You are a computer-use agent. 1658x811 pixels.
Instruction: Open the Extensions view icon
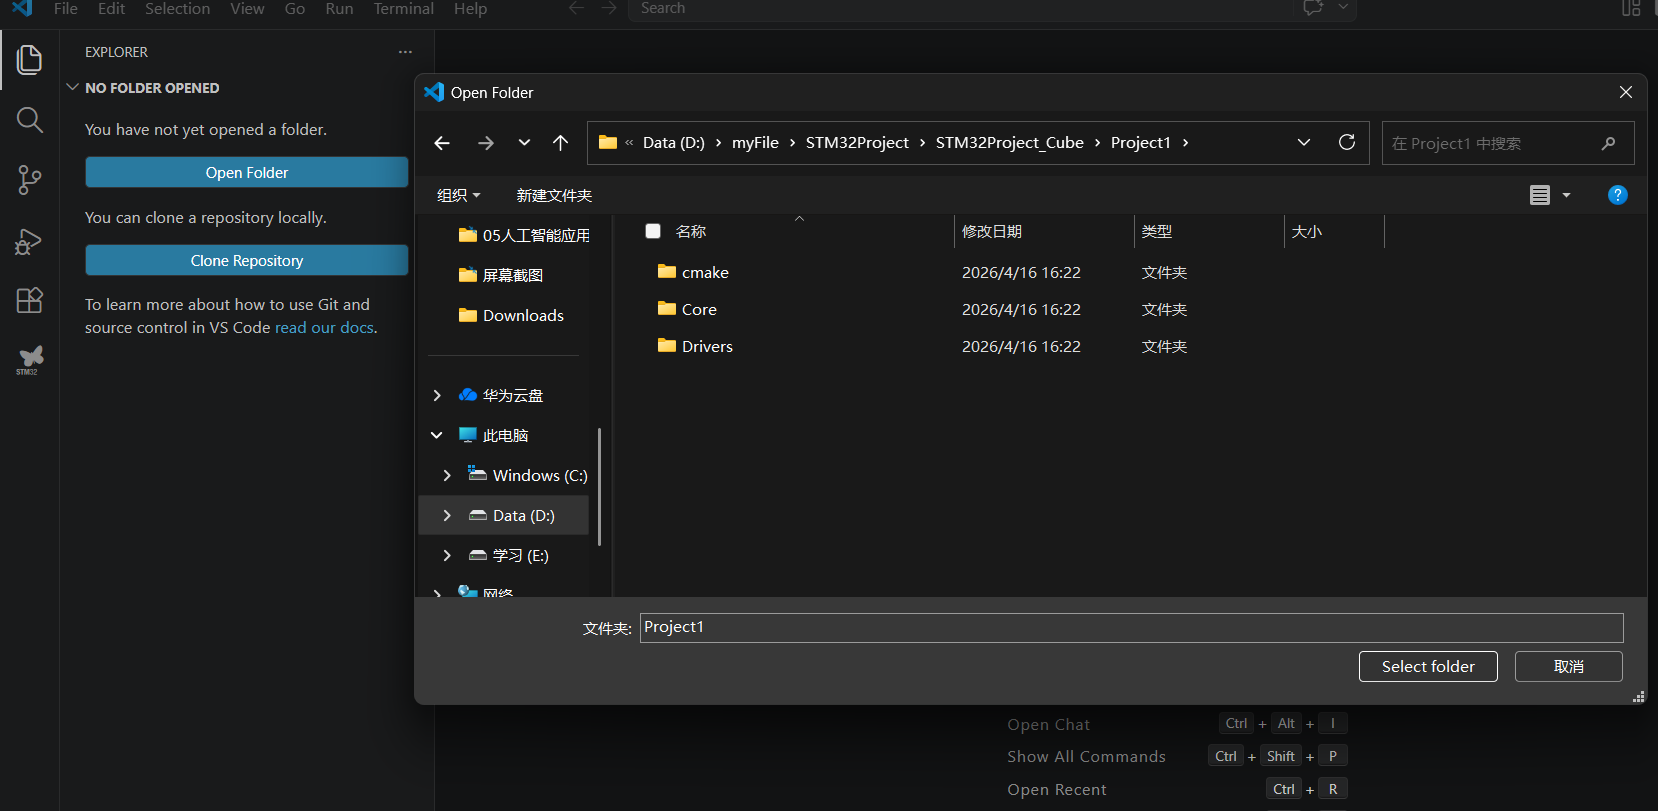[29, 300]
